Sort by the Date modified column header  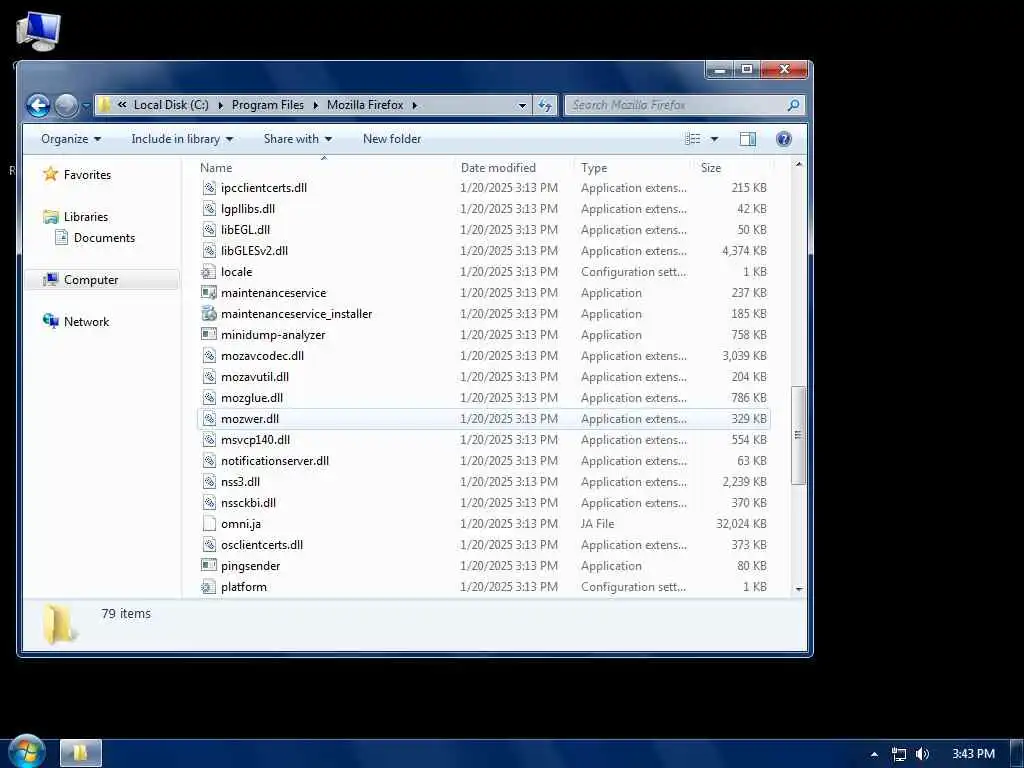(x=498, y=168)
